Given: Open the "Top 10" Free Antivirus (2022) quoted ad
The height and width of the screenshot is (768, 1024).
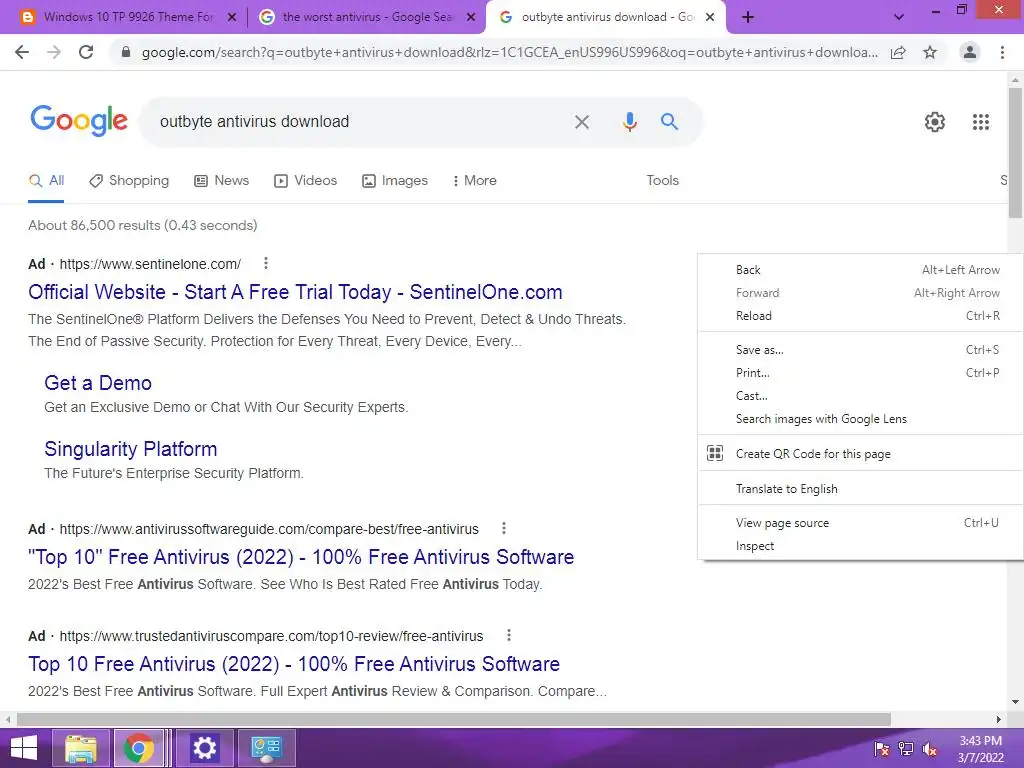Looking at the screenshot, I should tap(301, 557).
